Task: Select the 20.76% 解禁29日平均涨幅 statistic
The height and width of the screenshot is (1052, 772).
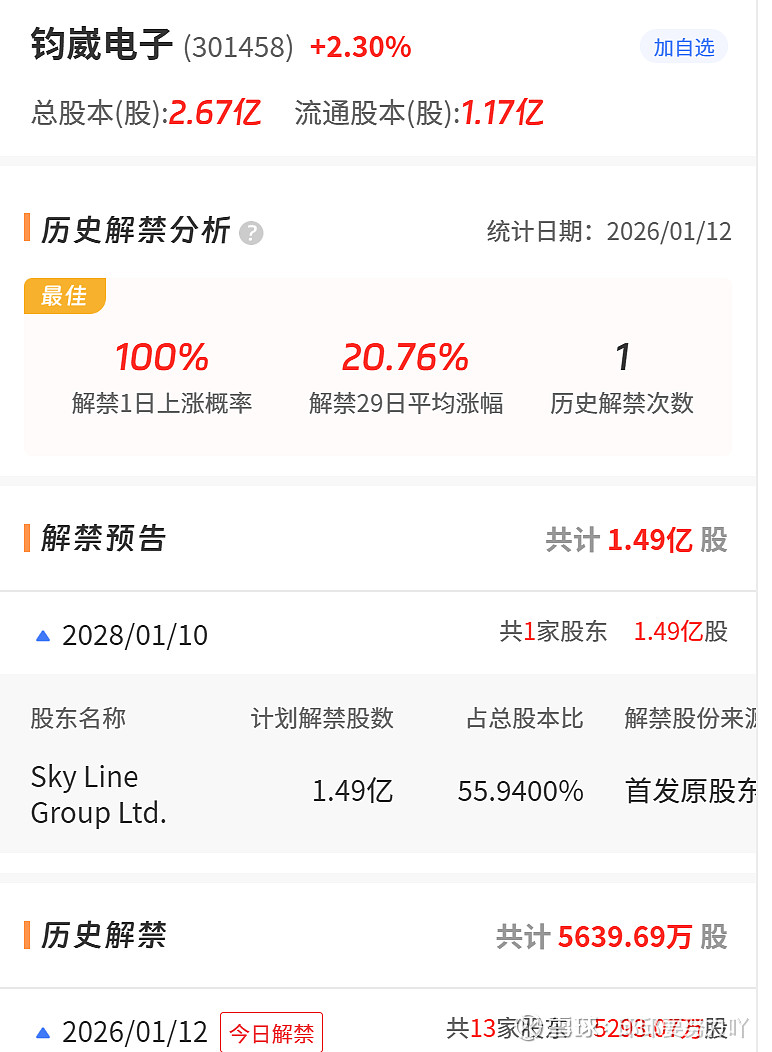Action: pyautogui.click(x=405, y=377)
